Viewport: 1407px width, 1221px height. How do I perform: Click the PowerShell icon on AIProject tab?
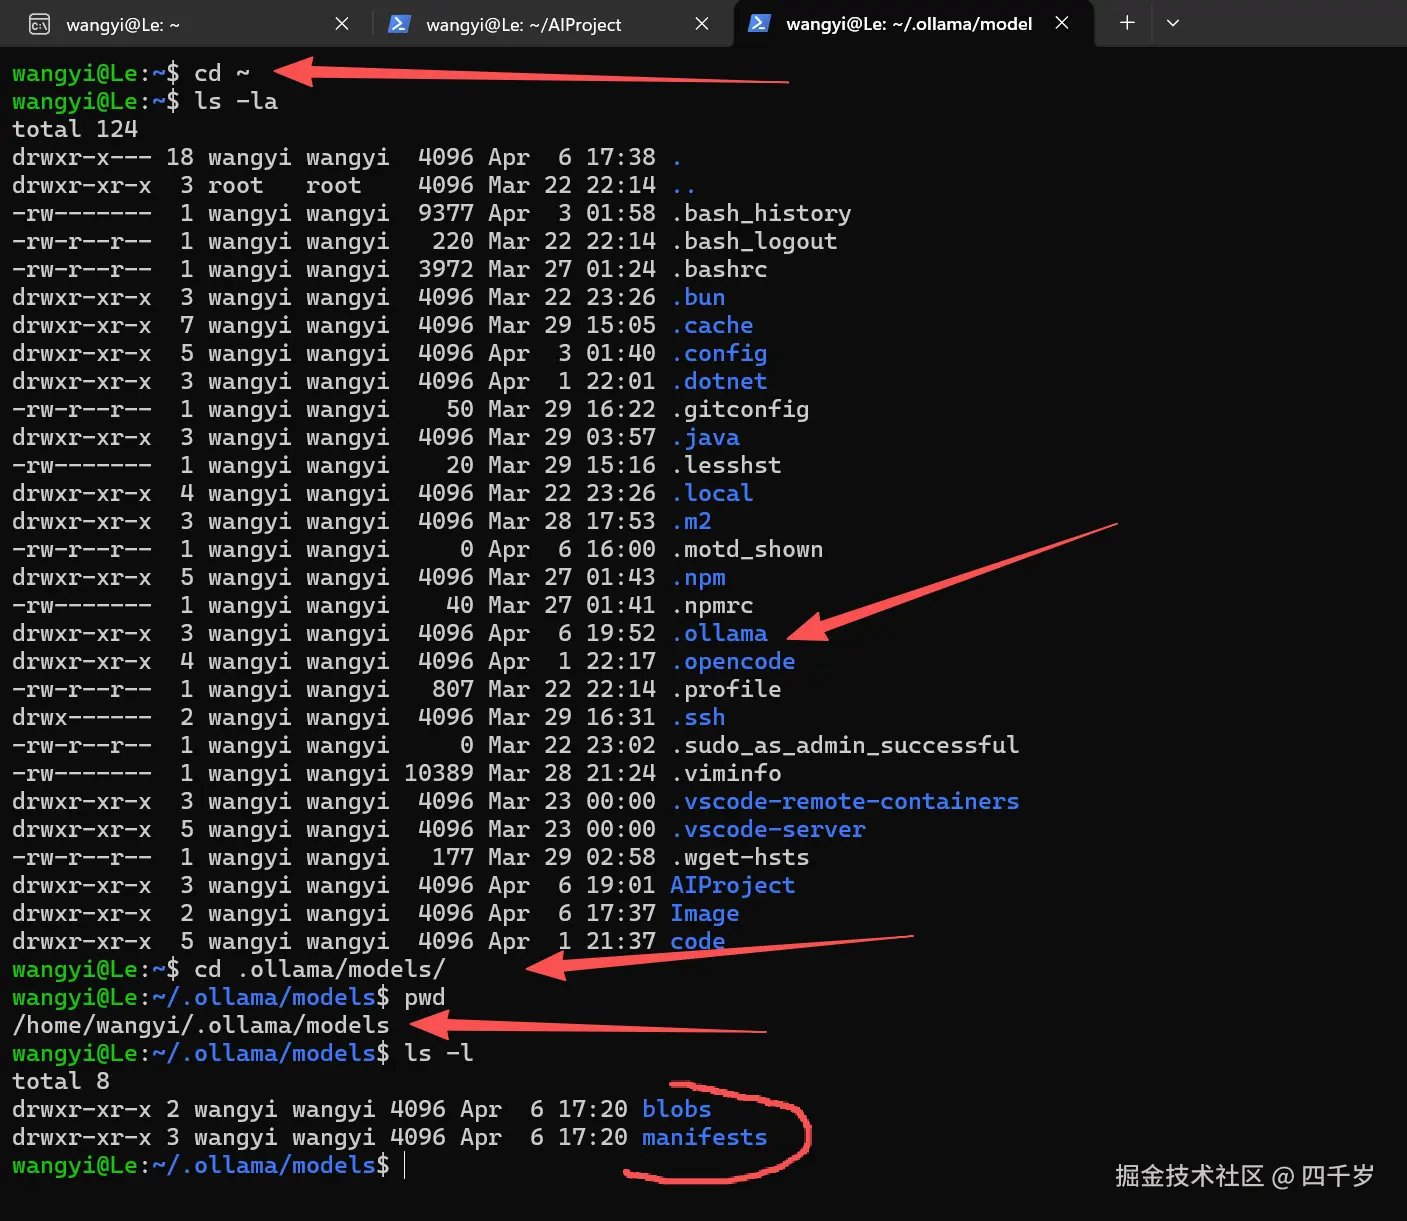[x=399, y=24]
